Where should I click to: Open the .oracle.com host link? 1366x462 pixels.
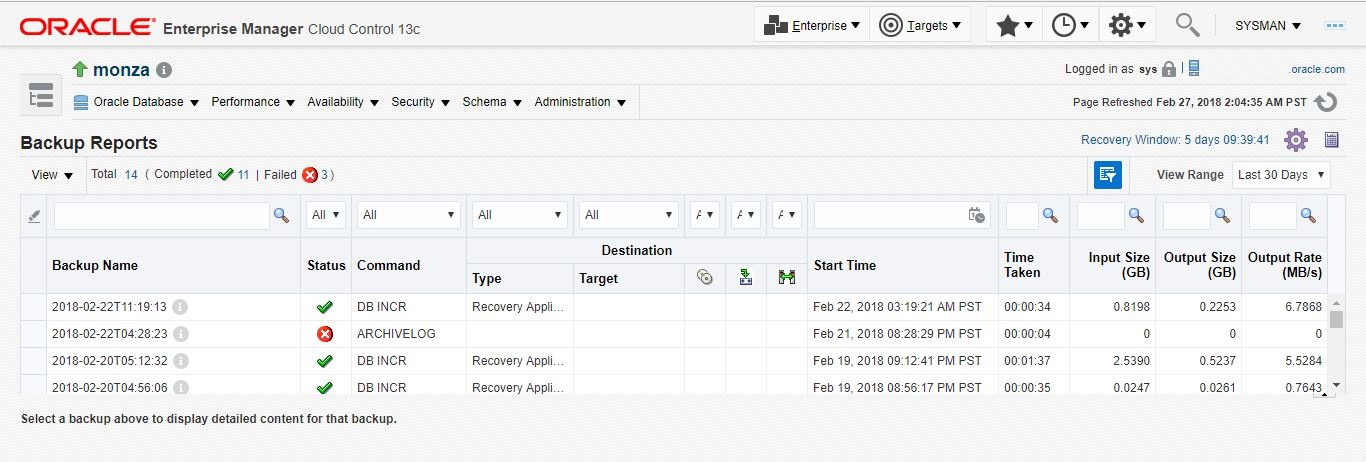tap(1317, 70)
